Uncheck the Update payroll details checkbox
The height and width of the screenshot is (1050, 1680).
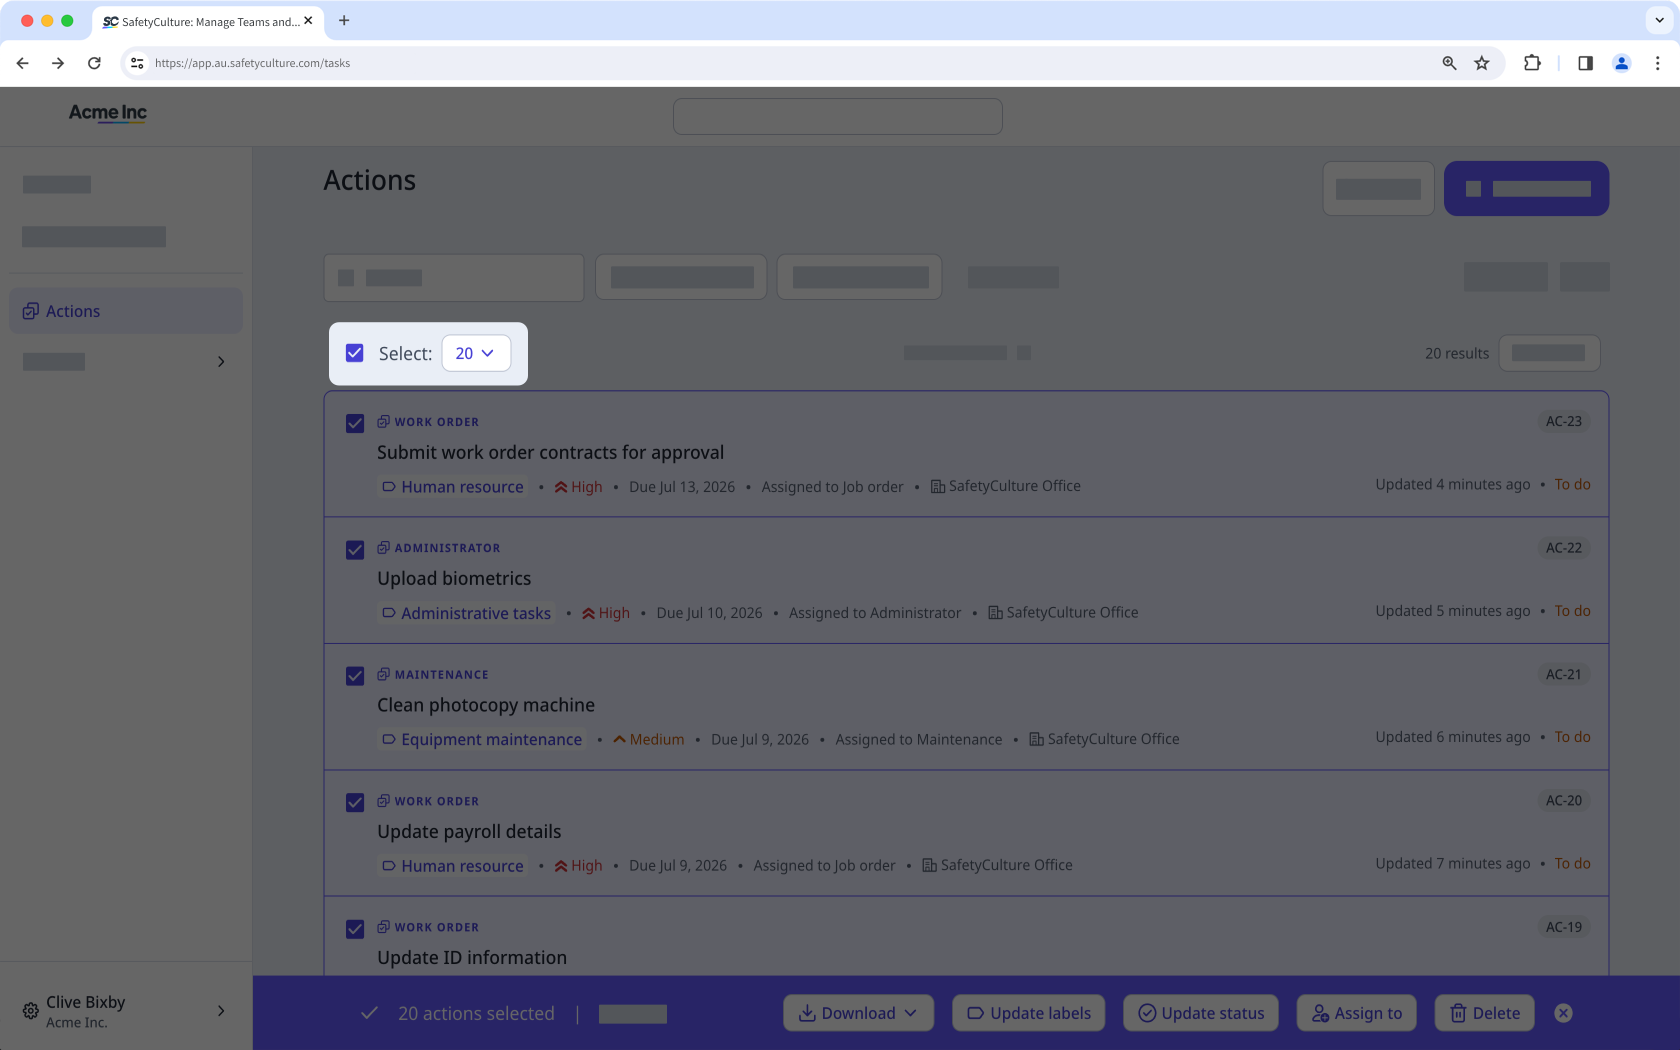(355, 803)
